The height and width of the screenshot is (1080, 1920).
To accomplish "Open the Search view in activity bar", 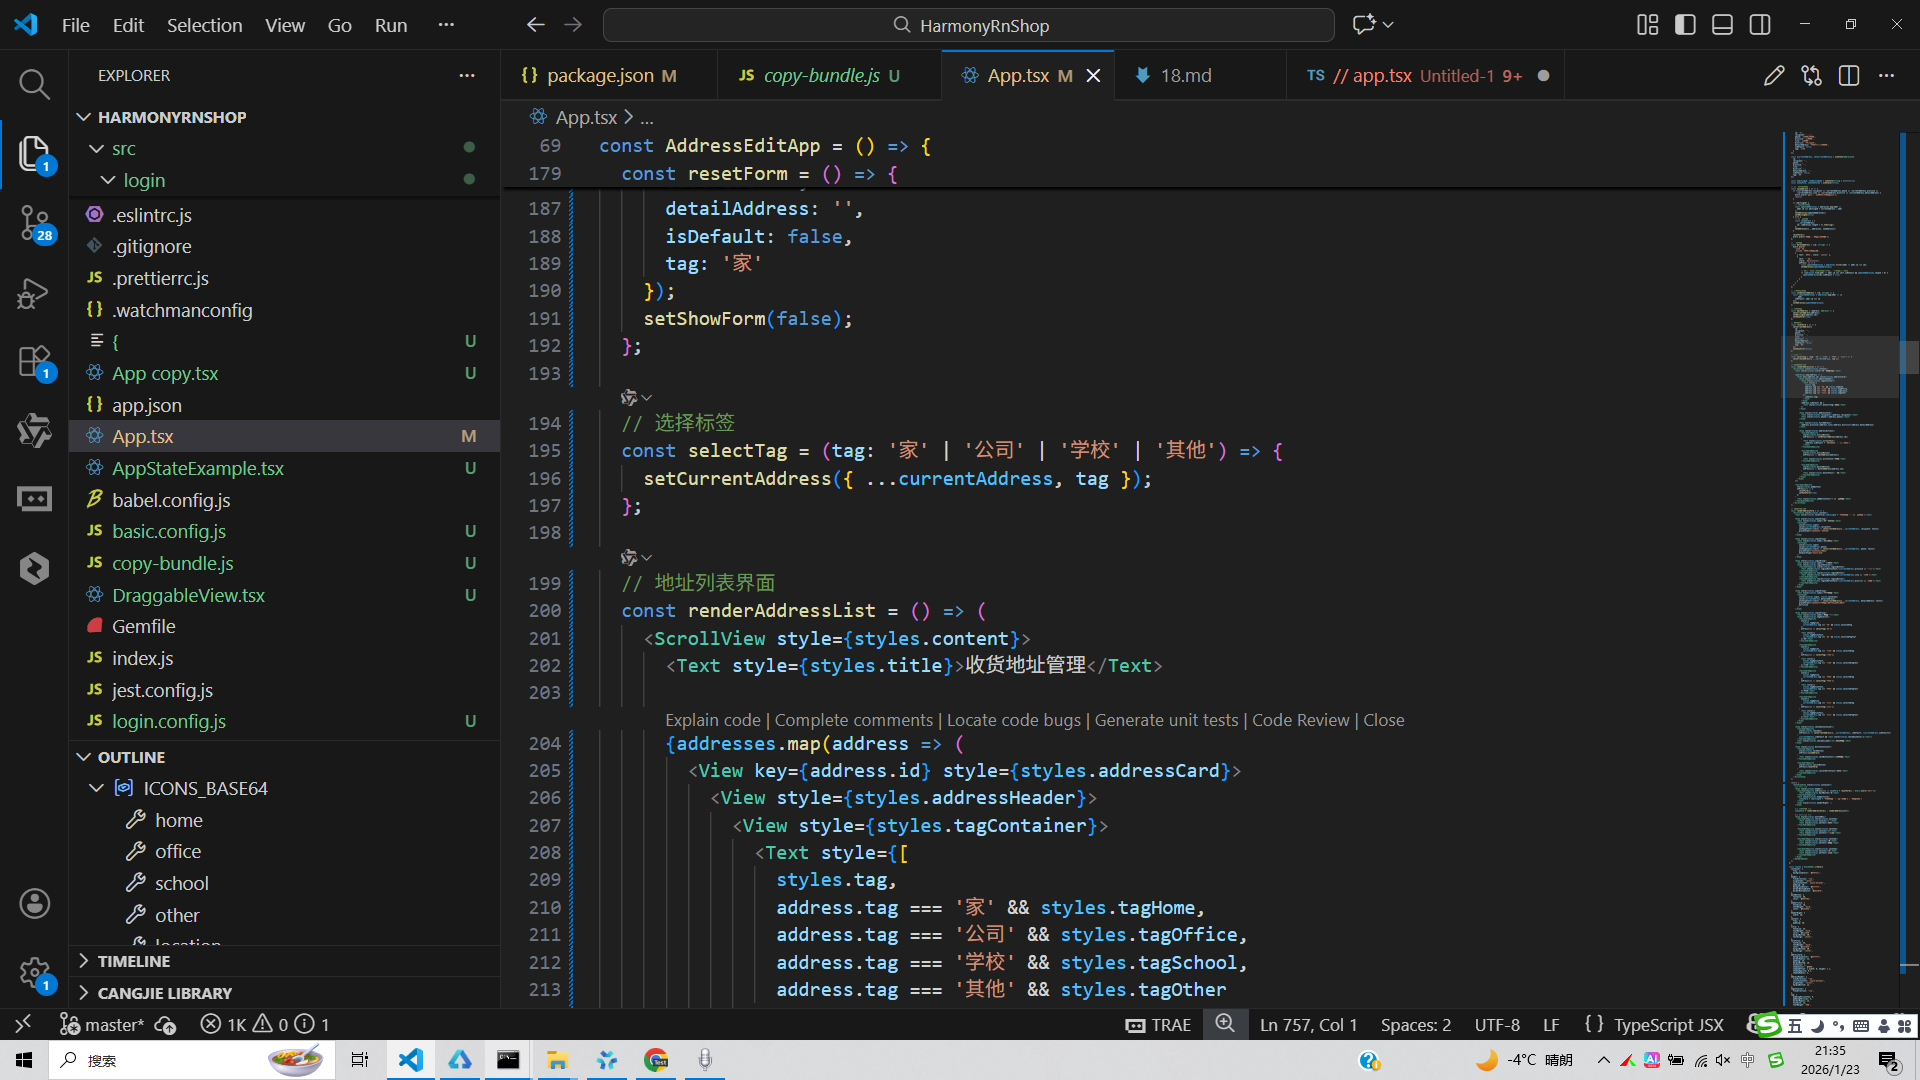I will 34,84.
